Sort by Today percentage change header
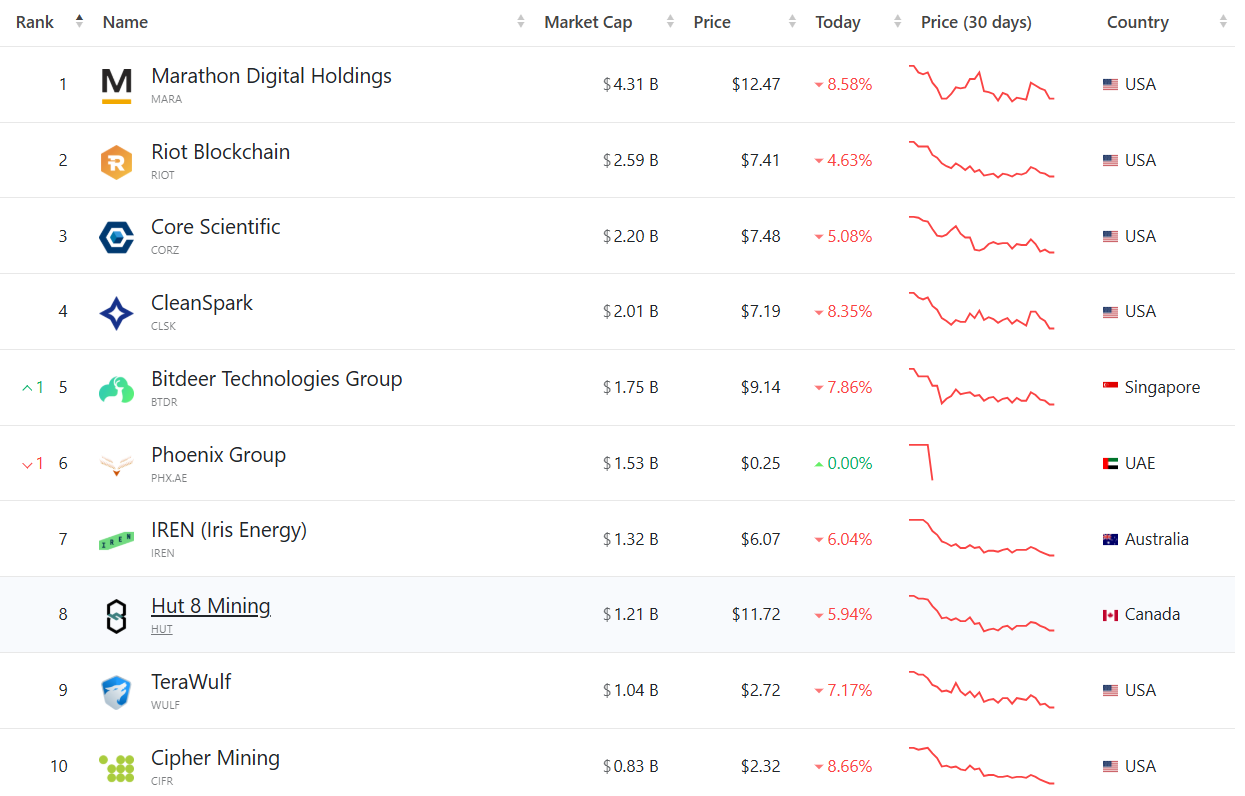This screenshot has width=1245, height=796. click(838, 22)
